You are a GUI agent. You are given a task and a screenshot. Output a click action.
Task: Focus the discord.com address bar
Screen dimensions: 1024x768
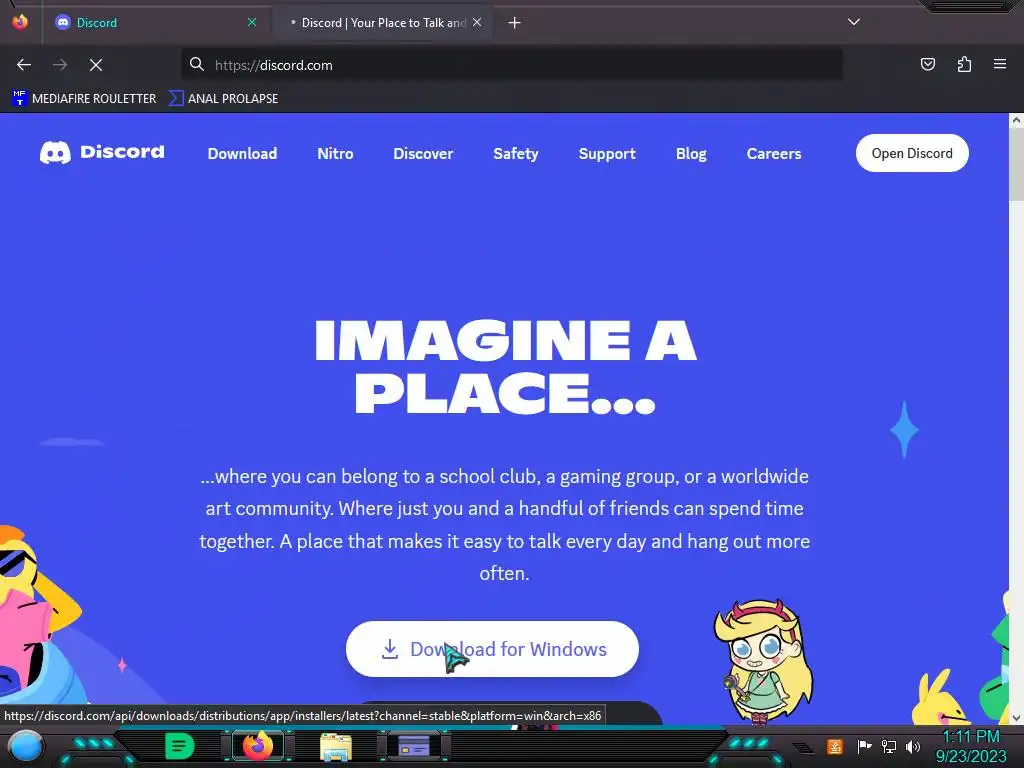click(512, 65)
